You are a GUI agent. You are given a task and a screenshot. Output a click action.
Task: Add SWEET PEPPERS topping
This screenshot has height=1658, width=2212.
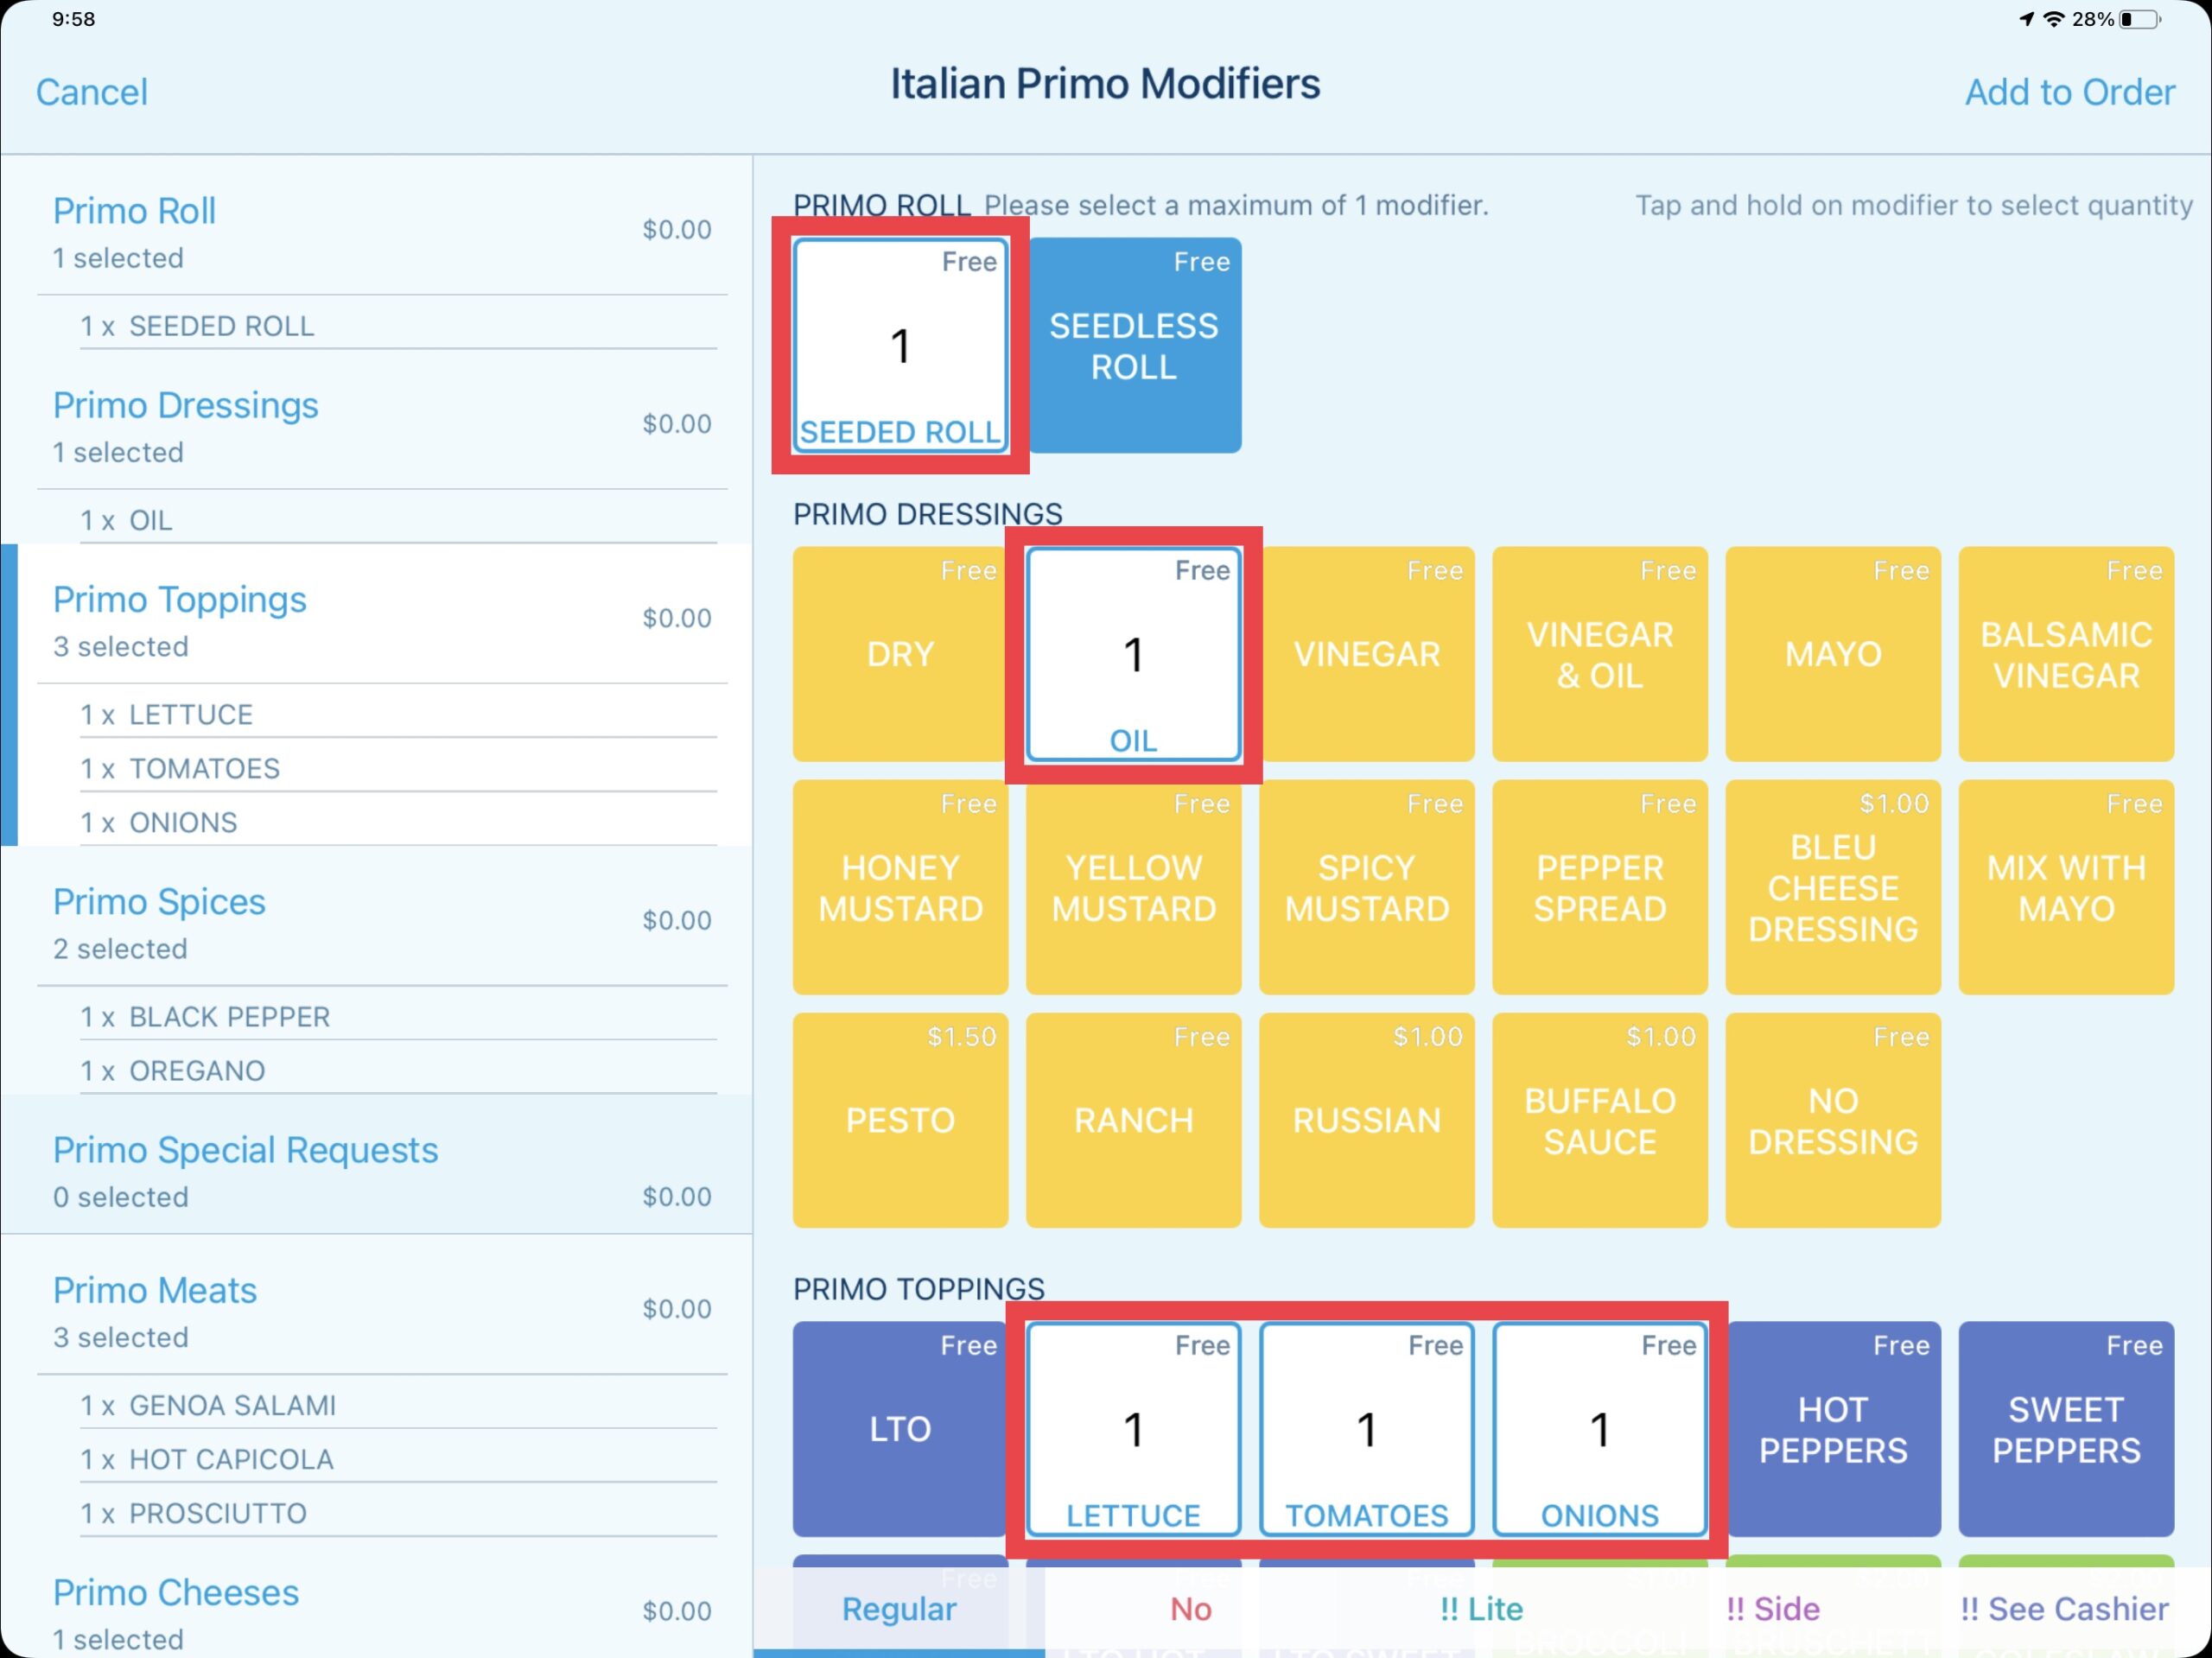pos(2066,1429)
